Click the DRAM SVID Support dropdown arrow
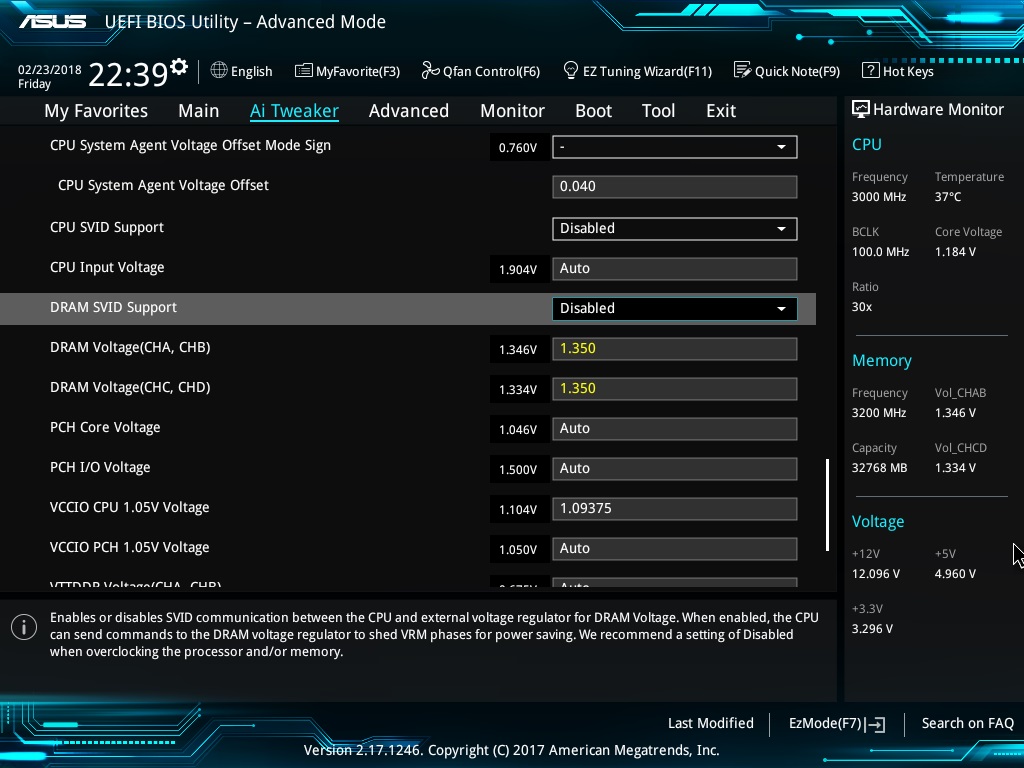 [x=781, y=308]
